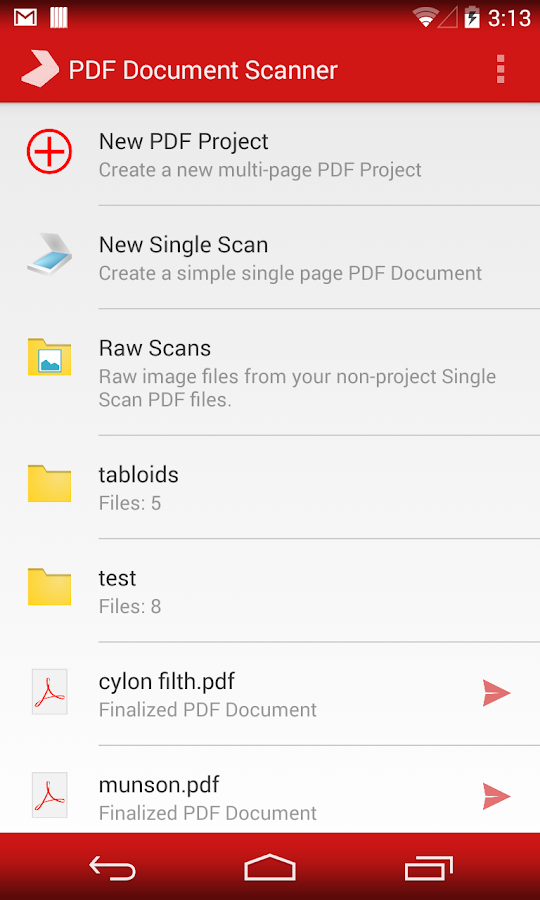Open Raw Scans list item
This screenshot has width=540, height=900.
pyautogui.click(x=270, y=372)
